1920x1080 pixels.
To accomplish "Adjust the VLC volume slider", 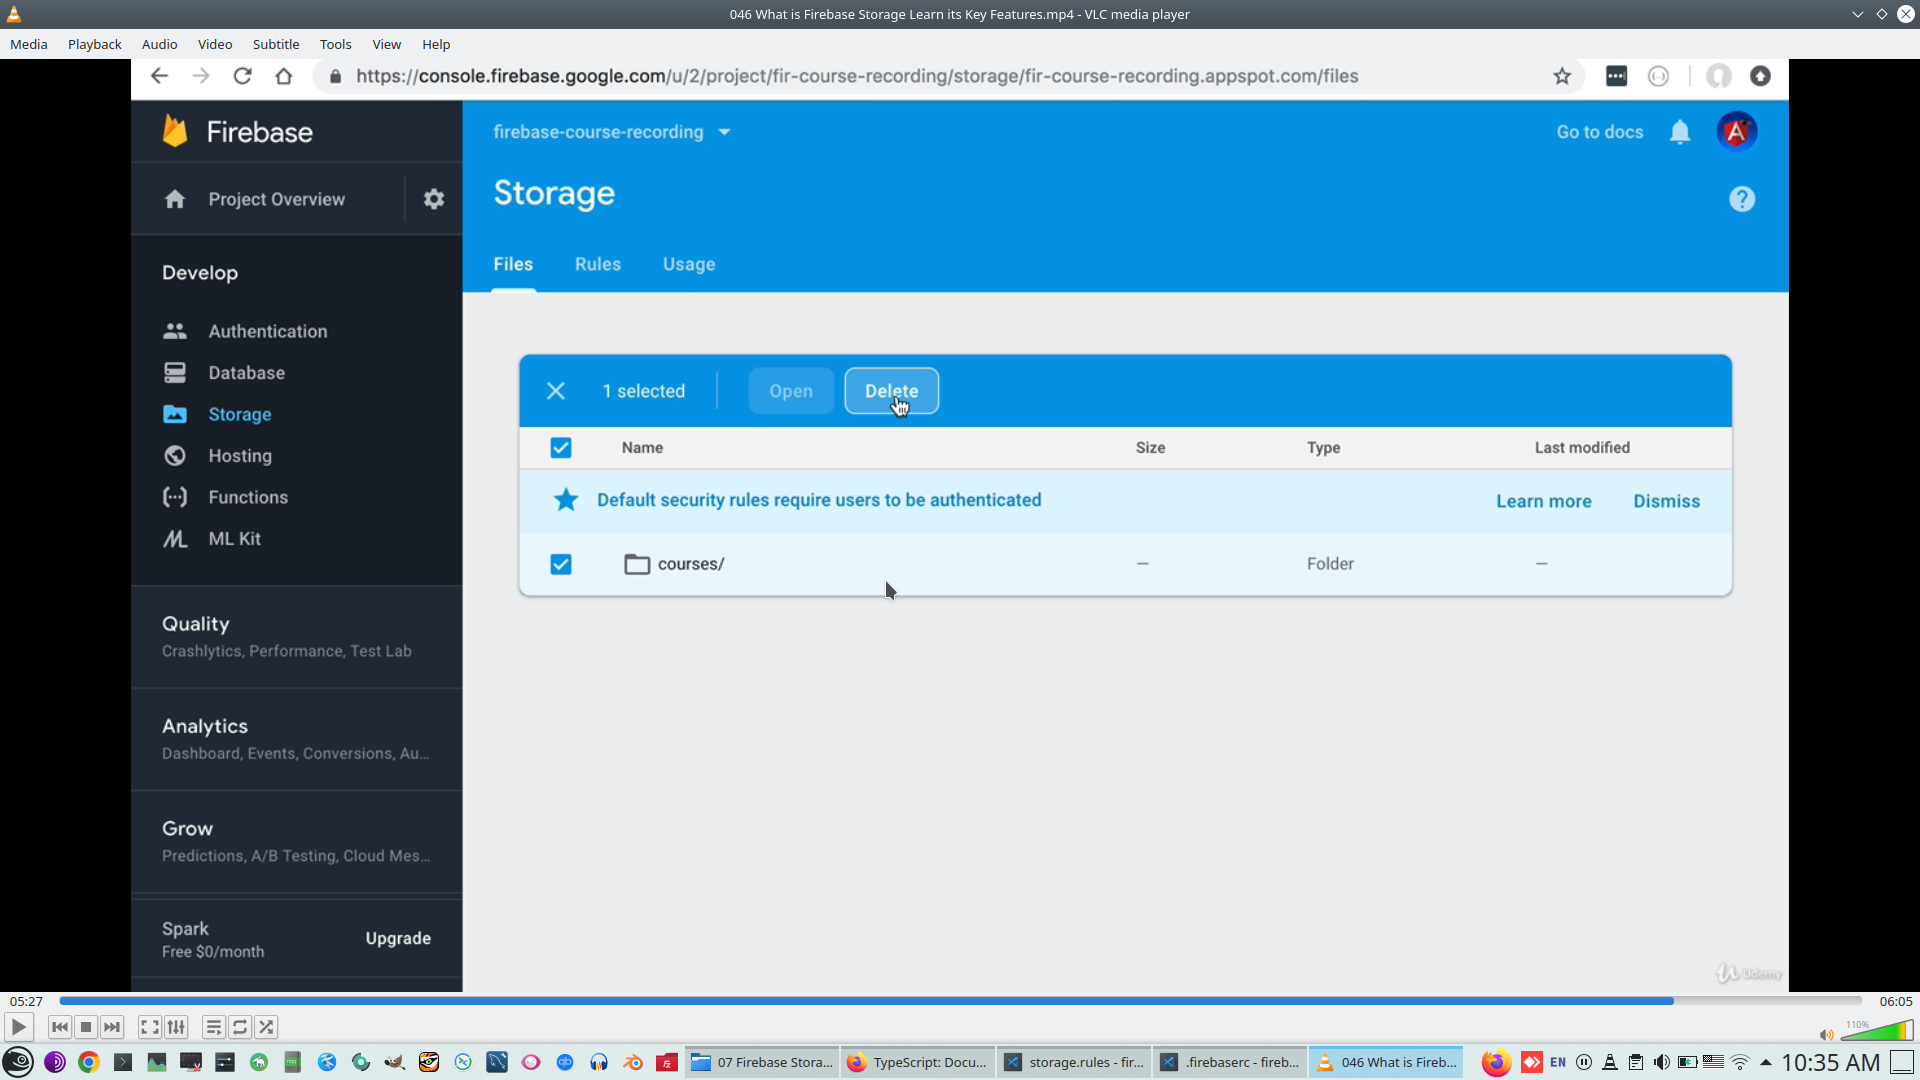I will click(1875, 1030).
